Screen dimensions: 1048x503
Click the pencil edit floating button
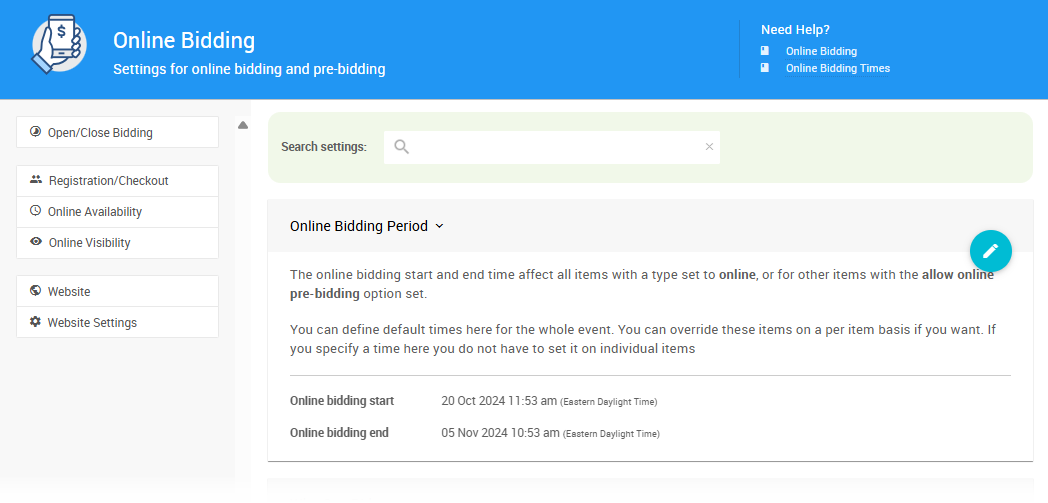(x=990, y=251)
